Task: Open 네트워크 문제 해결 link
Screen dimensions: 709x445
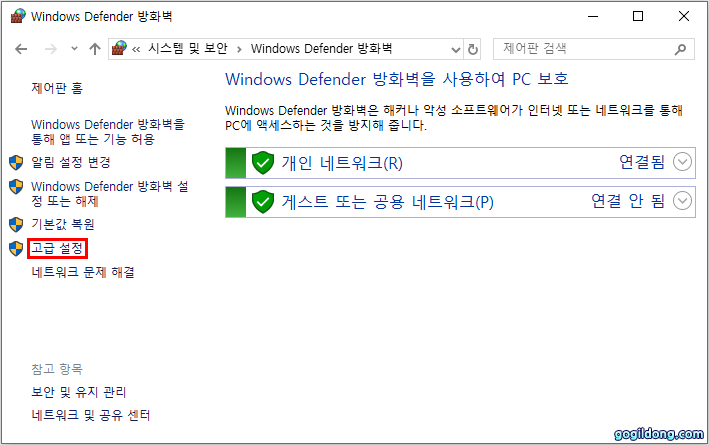Action: 83,272
